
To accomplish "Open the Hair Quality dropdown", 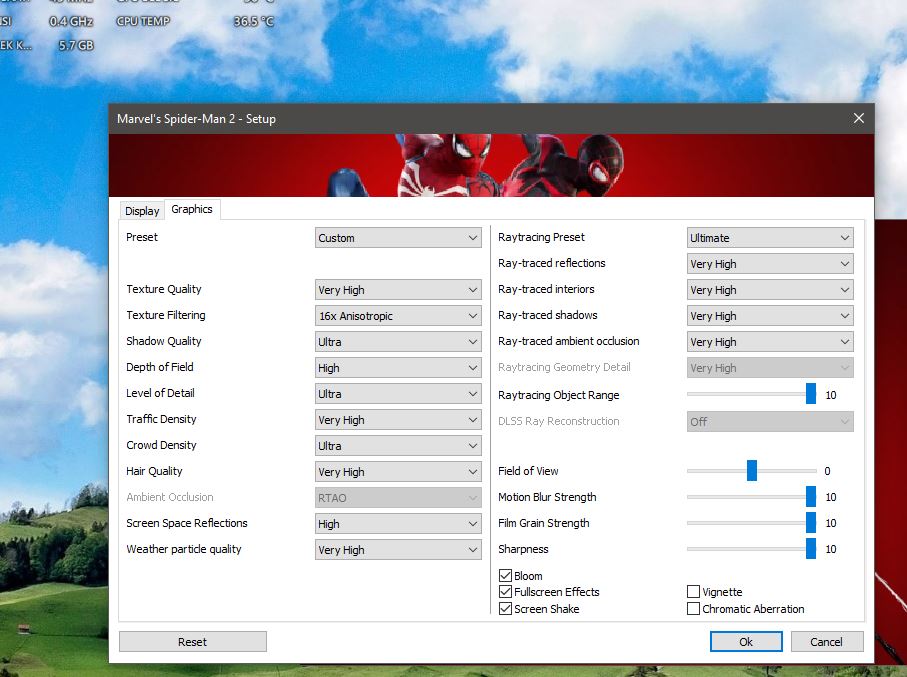I will coord(398,472).
